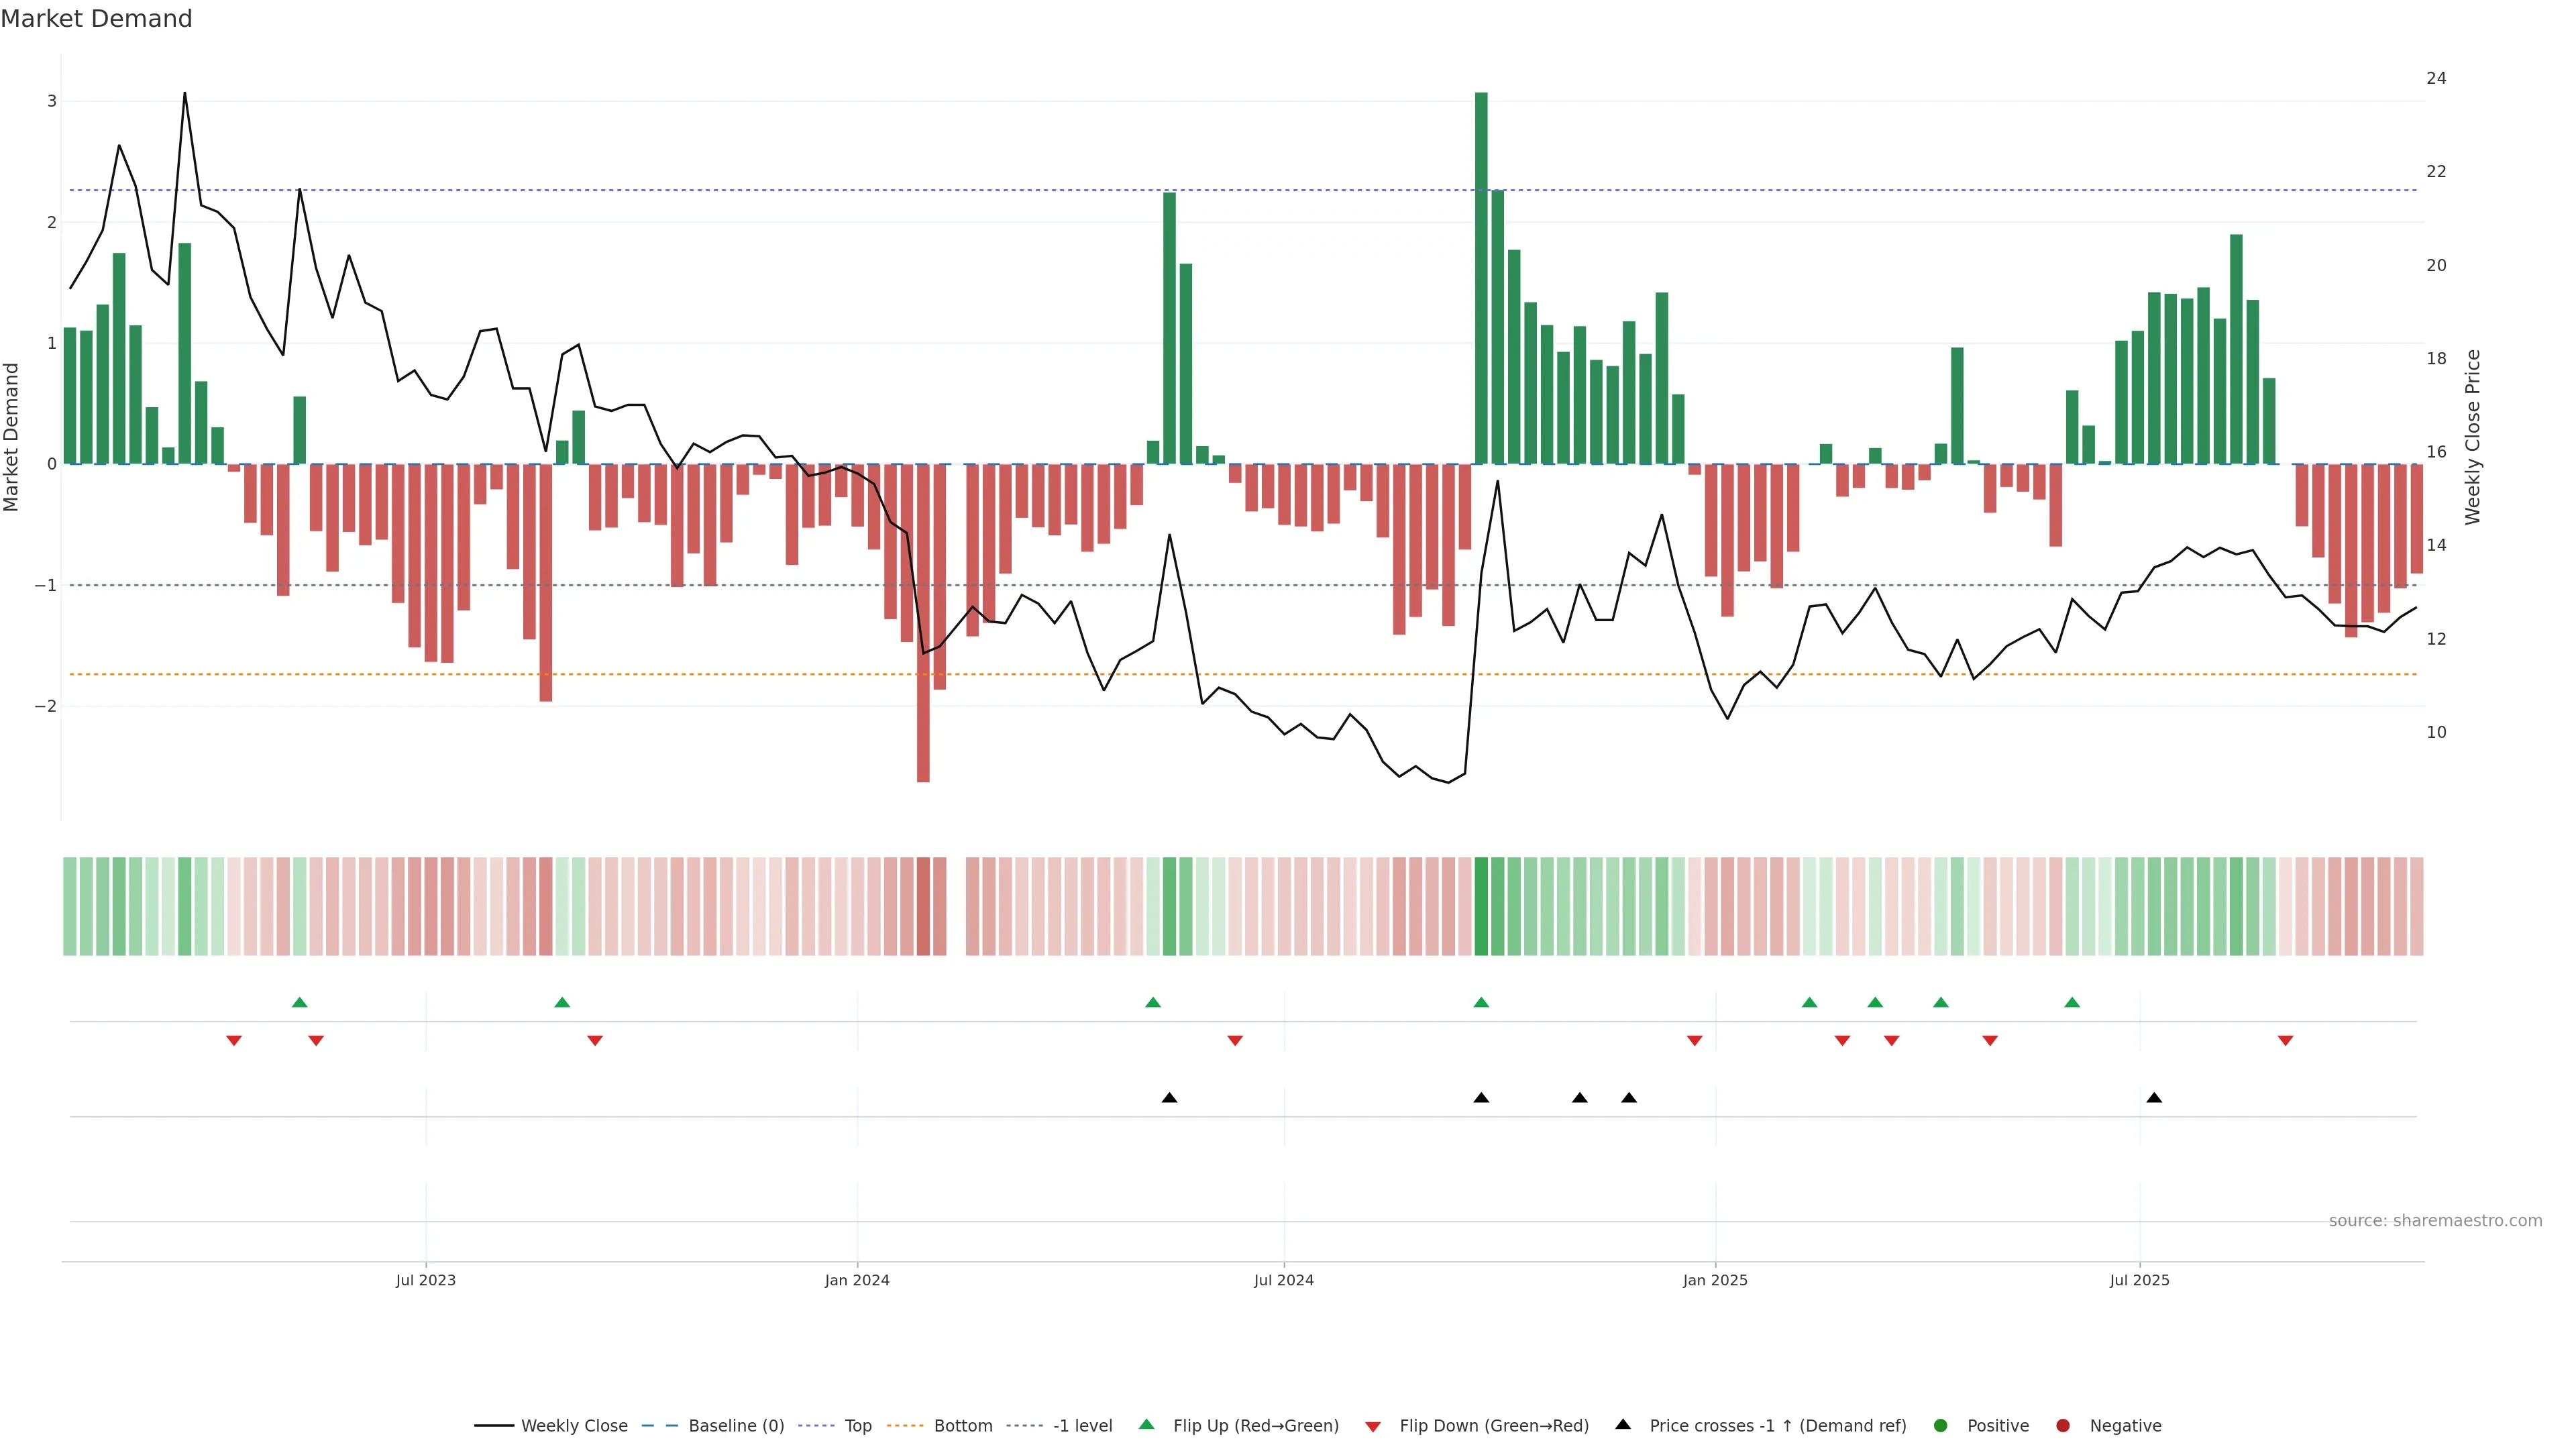Click the leftmost green Flip Up triangle marker

pos(299,1002)
